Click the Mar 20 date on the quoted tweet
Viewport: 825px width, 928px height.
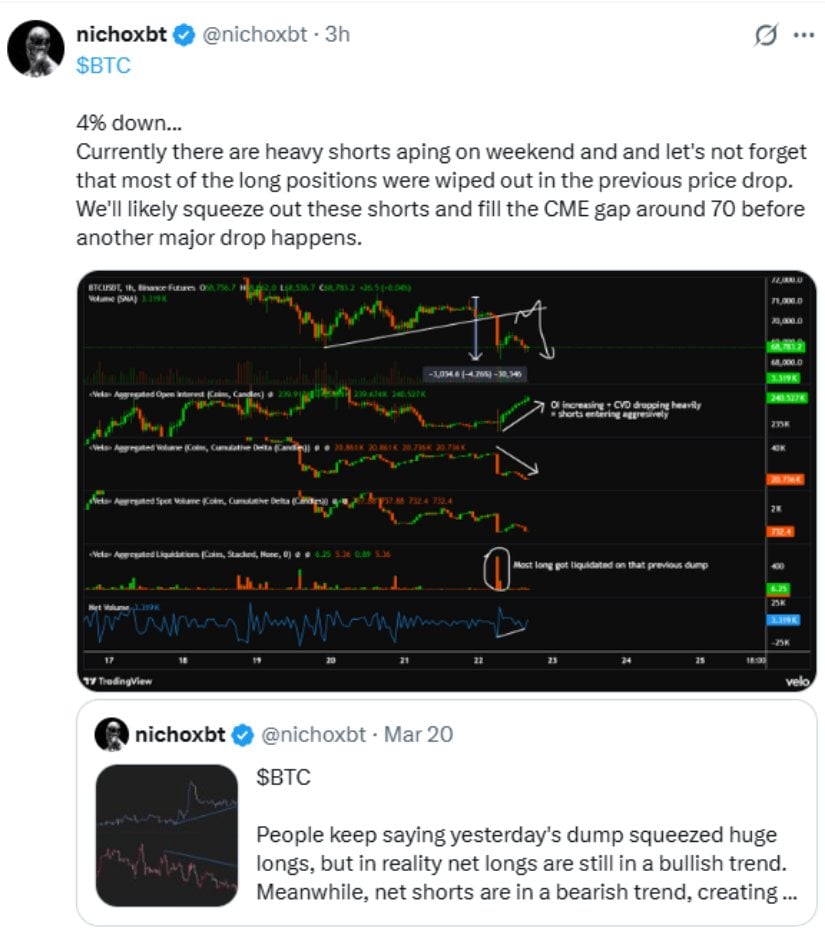coord(418,735)
